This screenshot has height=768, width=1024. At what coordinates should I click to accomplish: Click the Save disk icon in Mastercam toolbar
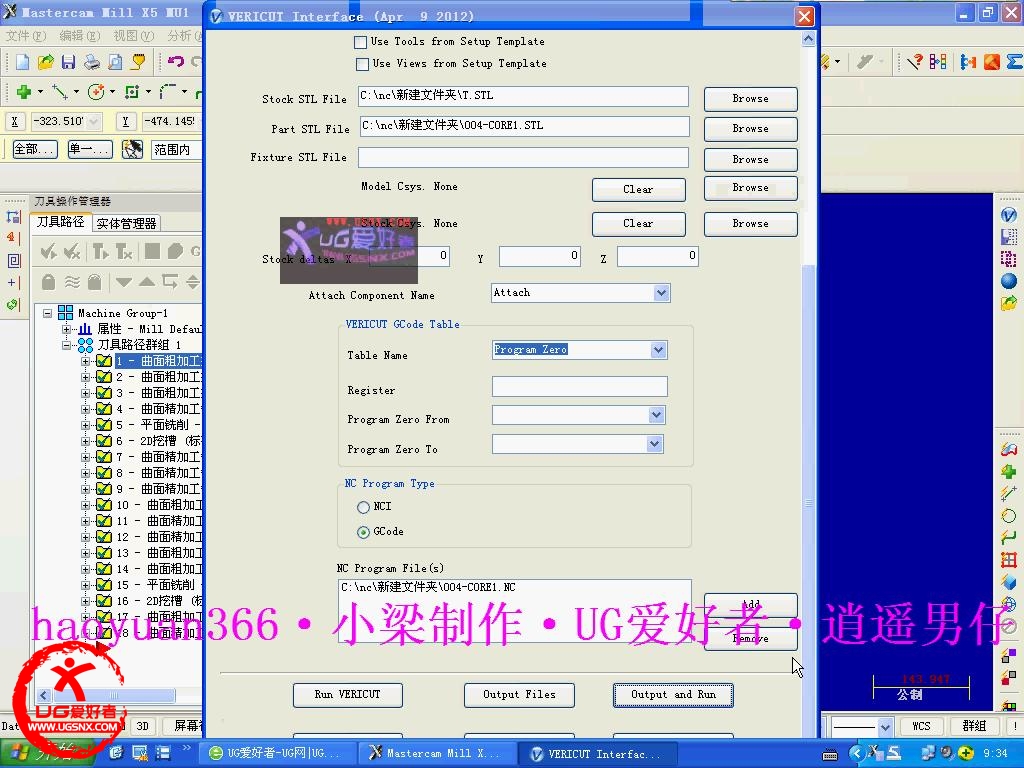(68, 62)
